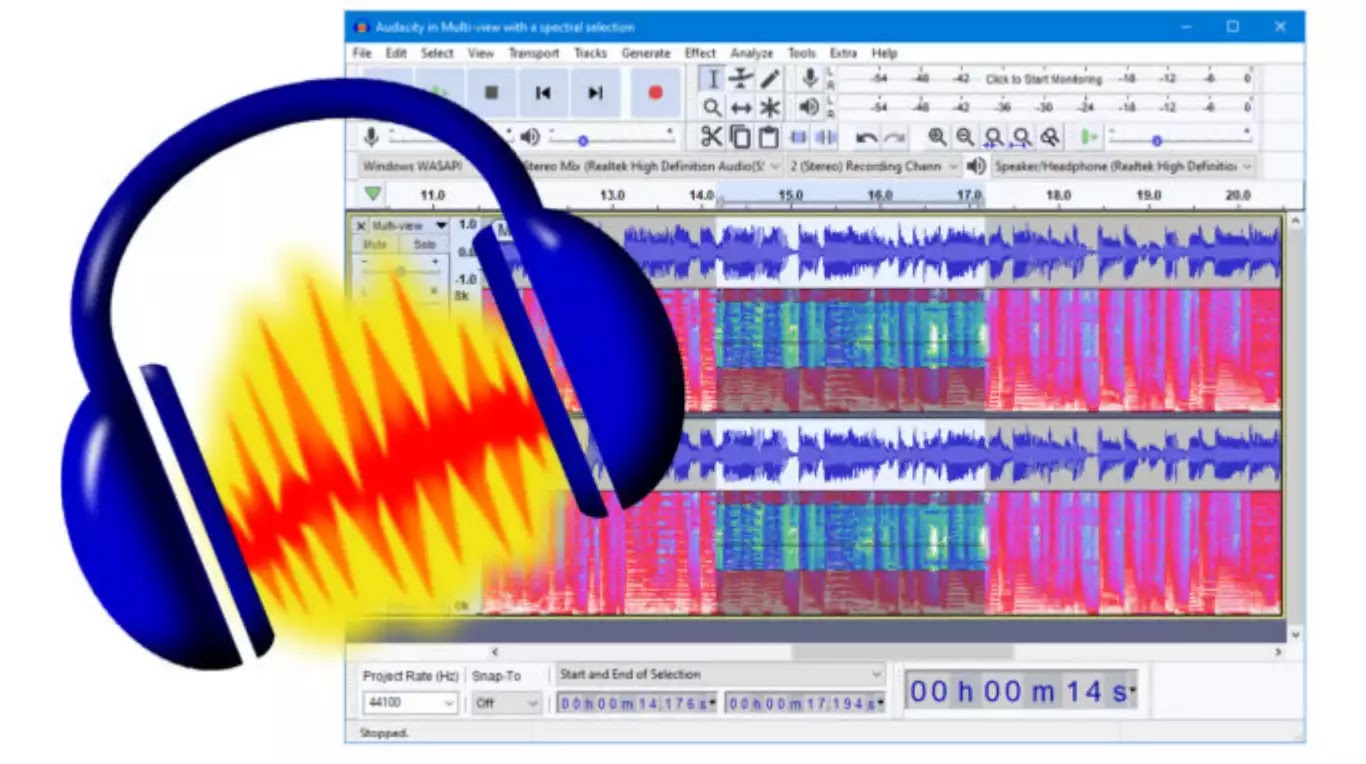Open the Speaker/Headphone playback device dropdown
1366x764 pixels.
pos(1123,166)
